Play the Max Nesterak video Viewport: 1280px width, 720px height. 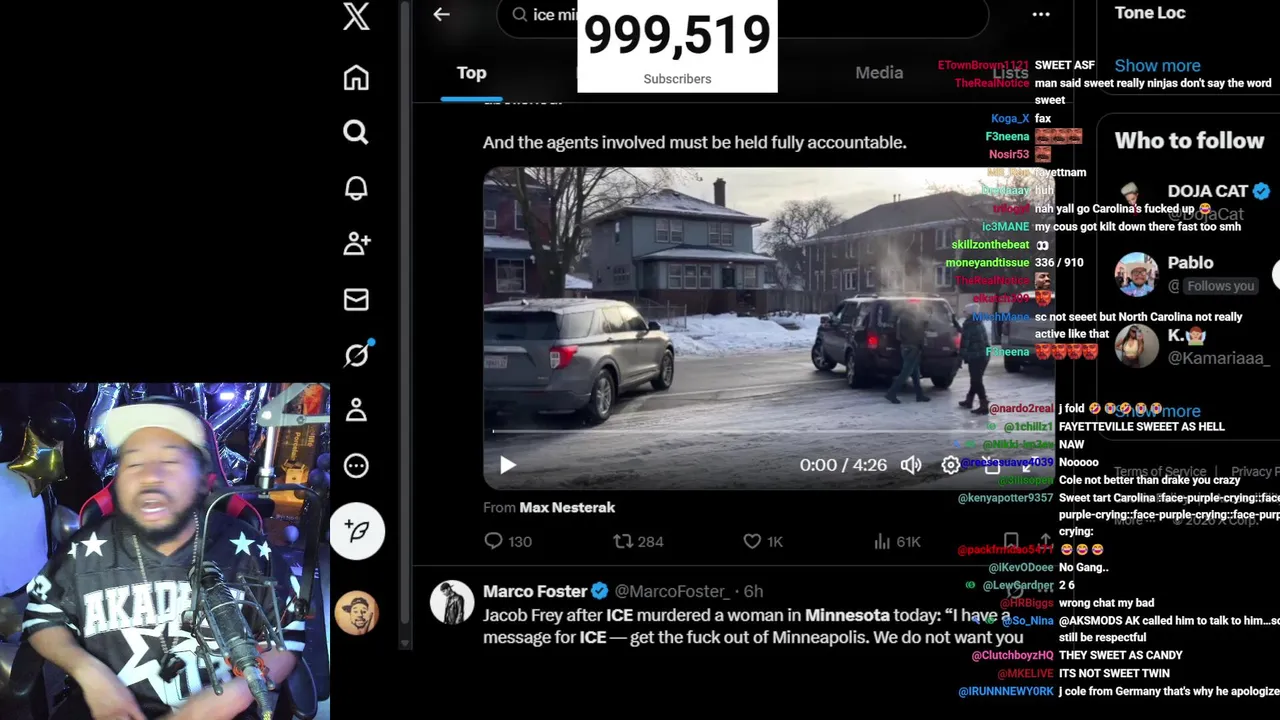click(507, 465)
